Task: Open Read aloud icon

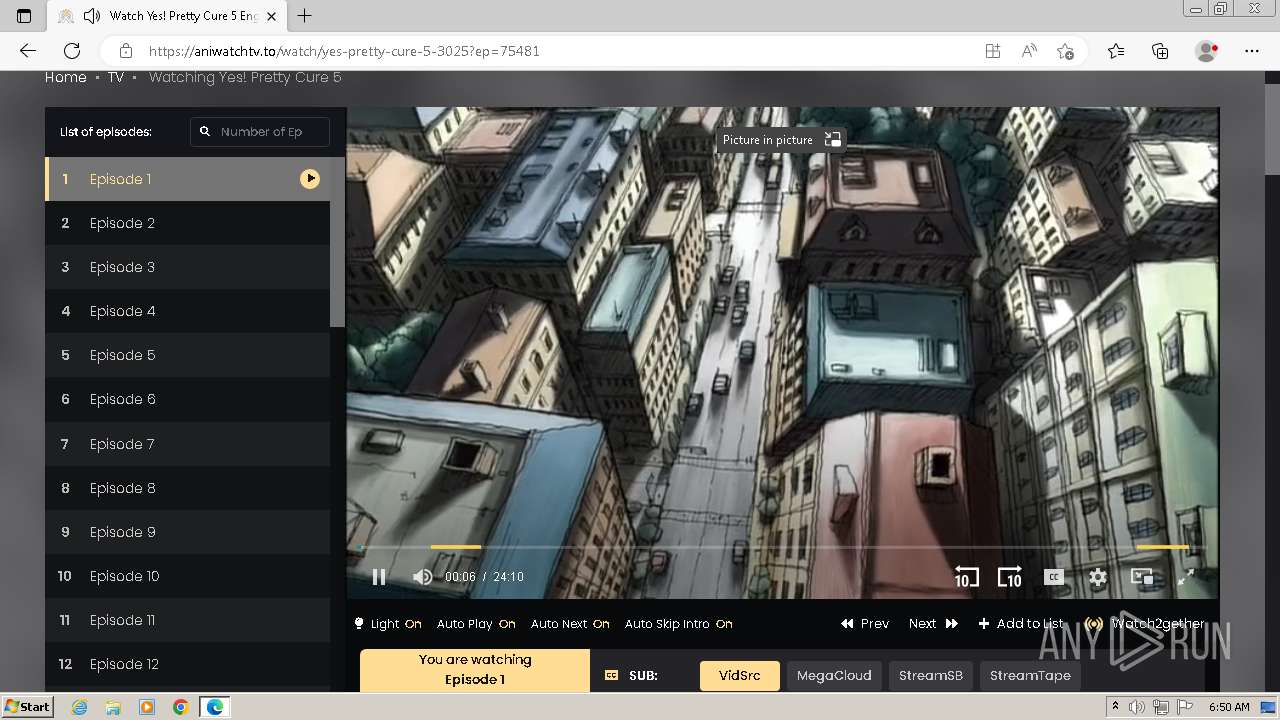Action: click(x=1029, y=51)
